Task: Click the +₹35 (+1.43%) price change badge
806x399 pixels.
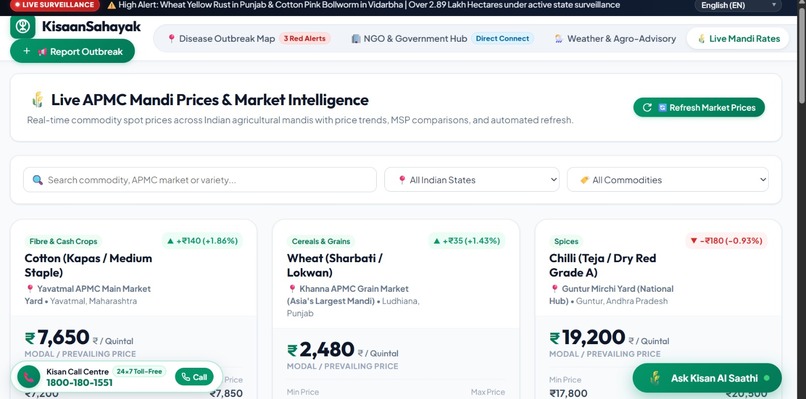Action: 467,240
